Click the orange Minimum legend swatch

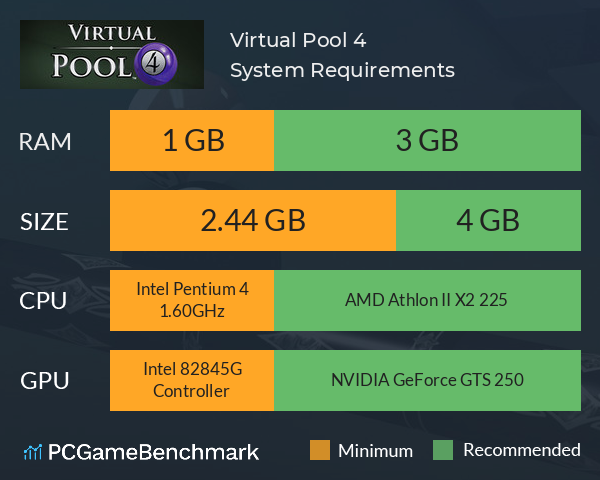pyautogui.click(x=320, y=450)
